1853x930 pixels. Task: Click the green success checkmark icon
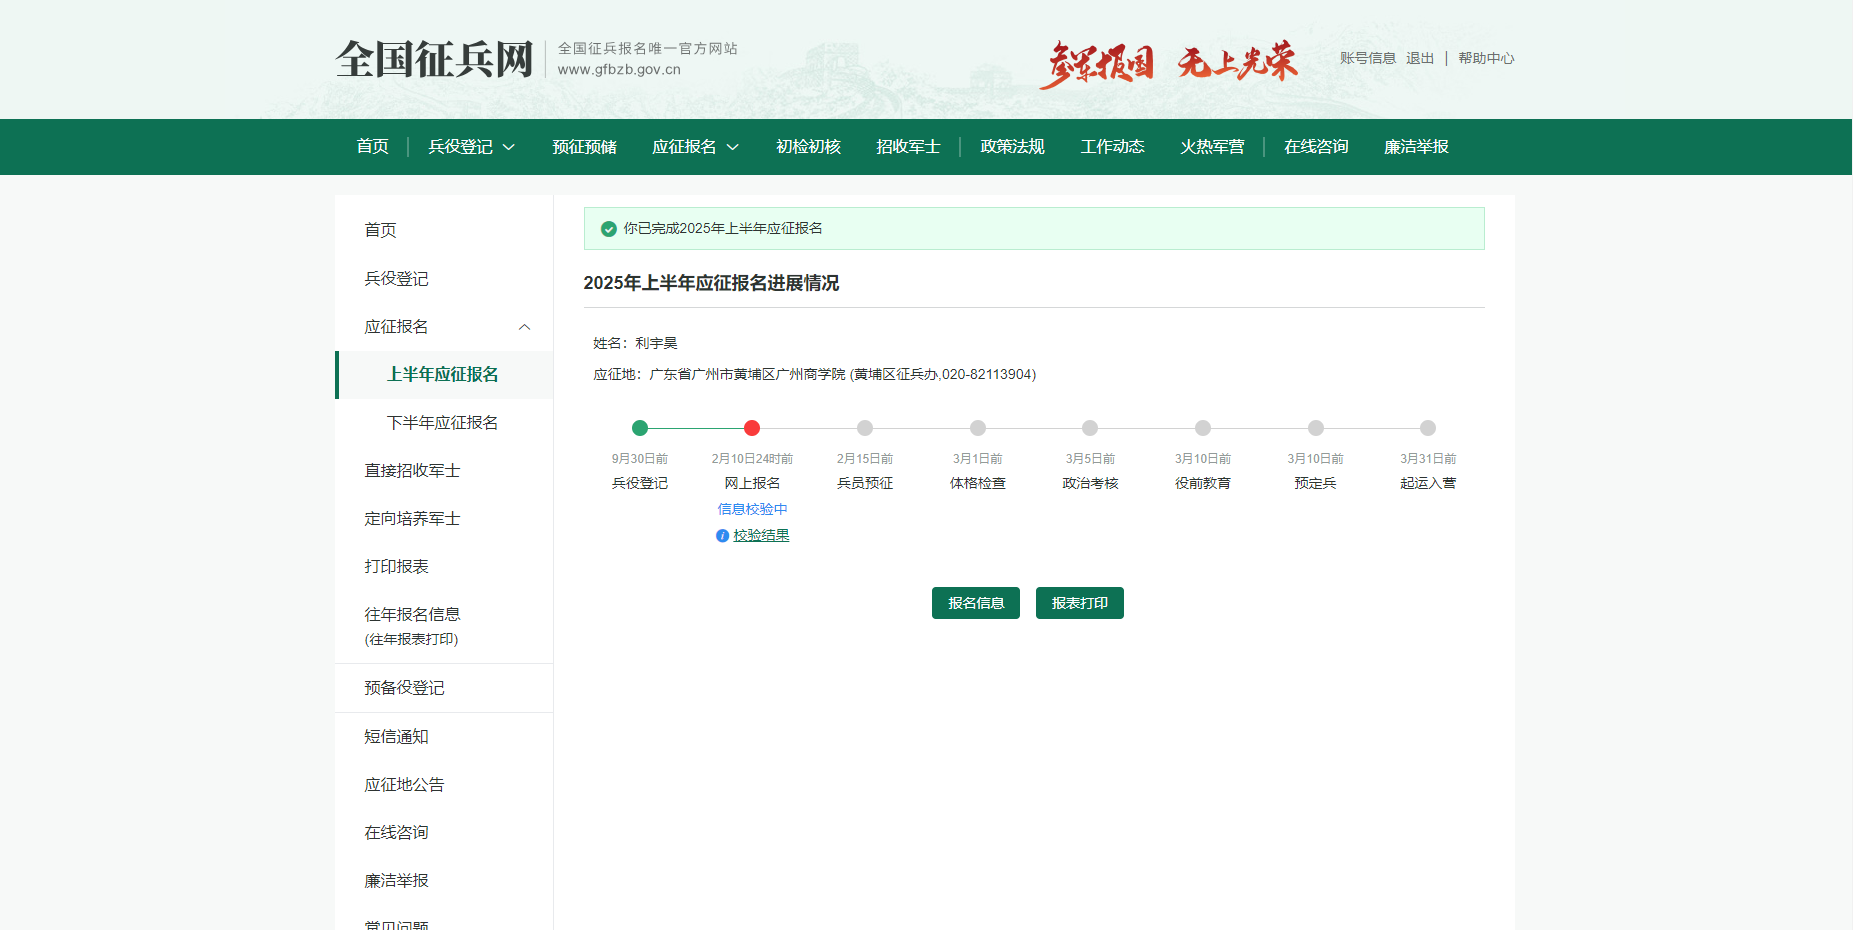point(608,229)
